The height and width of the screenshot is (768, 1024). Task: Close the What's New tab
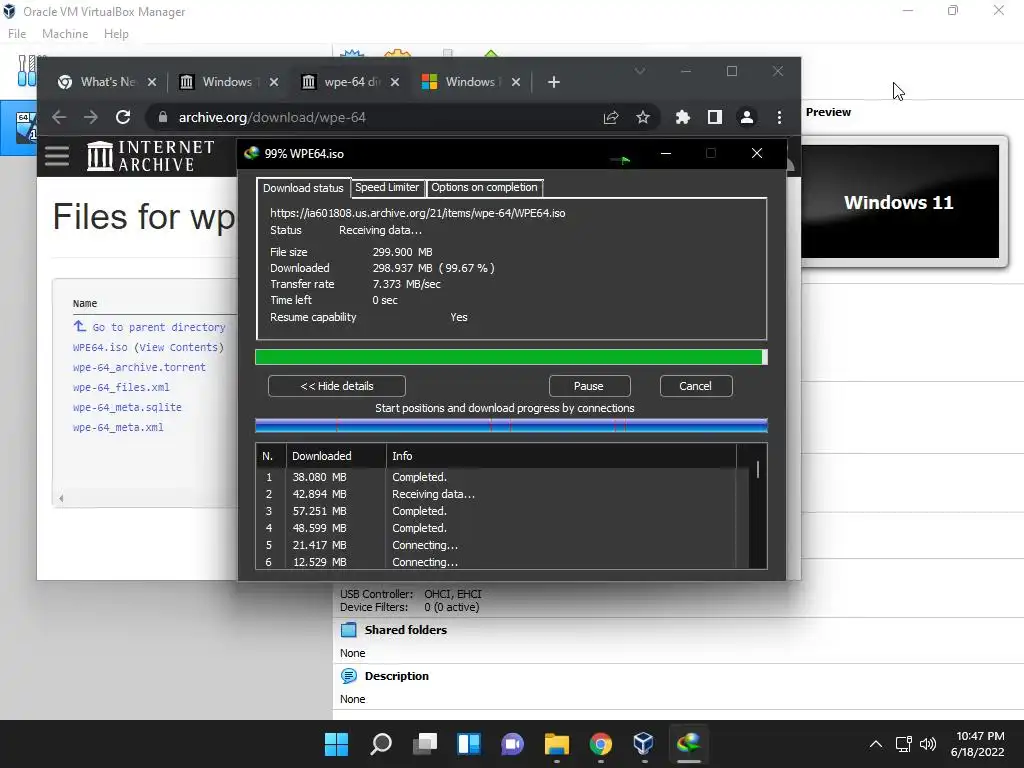coord(152,82)
